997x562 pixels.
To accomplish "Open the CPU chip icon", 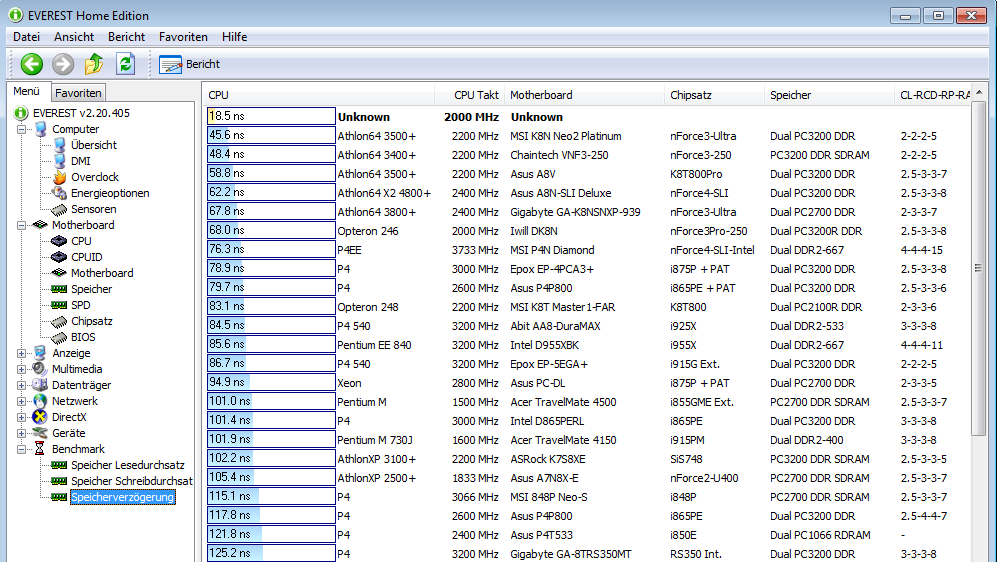I will coord(59,241).
